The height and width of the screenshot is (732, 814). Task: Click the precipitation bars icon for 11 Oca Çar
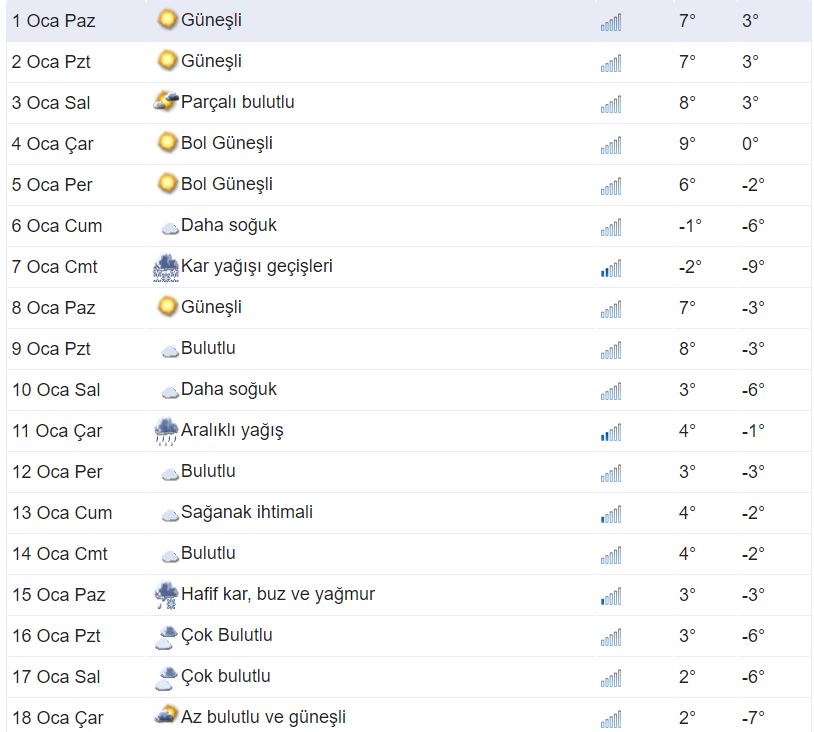610,432
